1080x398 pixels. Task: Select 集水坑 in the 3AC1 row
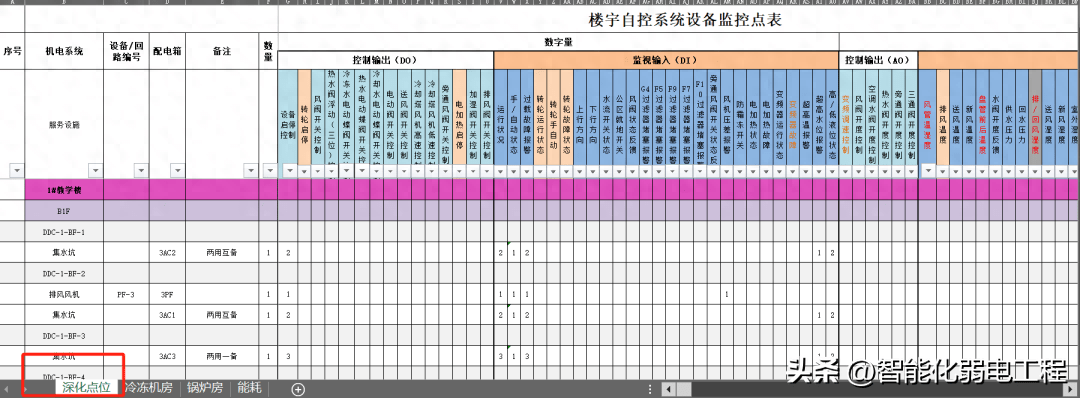[64, 315]
